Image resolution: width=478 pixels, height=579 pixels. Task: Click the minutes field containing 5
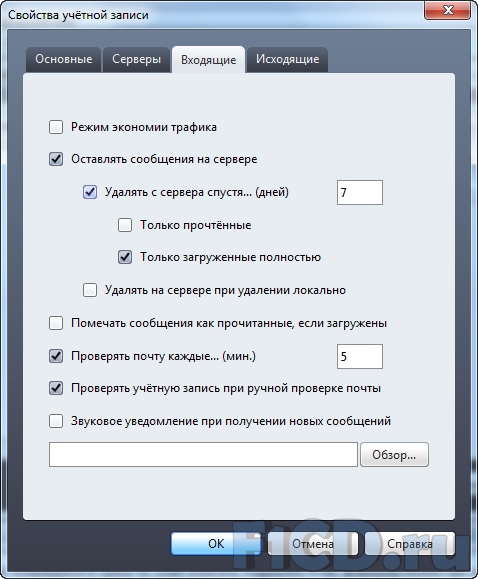tap(360, 356)
